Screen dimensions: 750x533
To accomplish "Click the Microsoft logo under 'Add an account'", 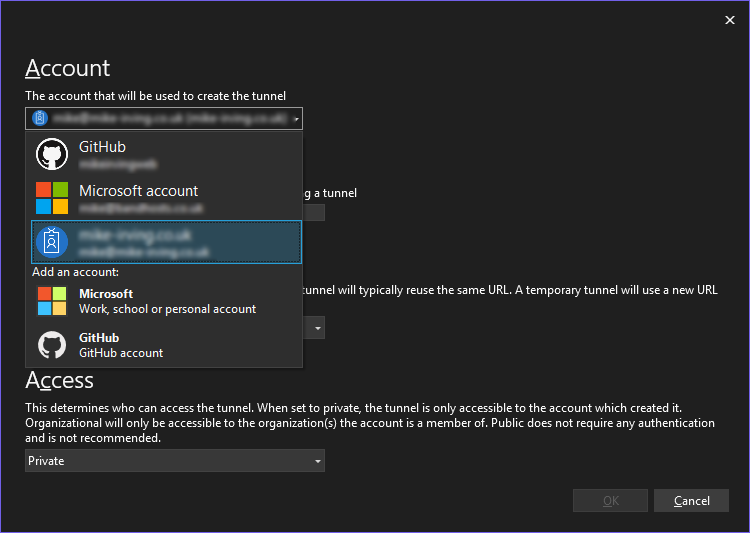I will pos(52,301).
